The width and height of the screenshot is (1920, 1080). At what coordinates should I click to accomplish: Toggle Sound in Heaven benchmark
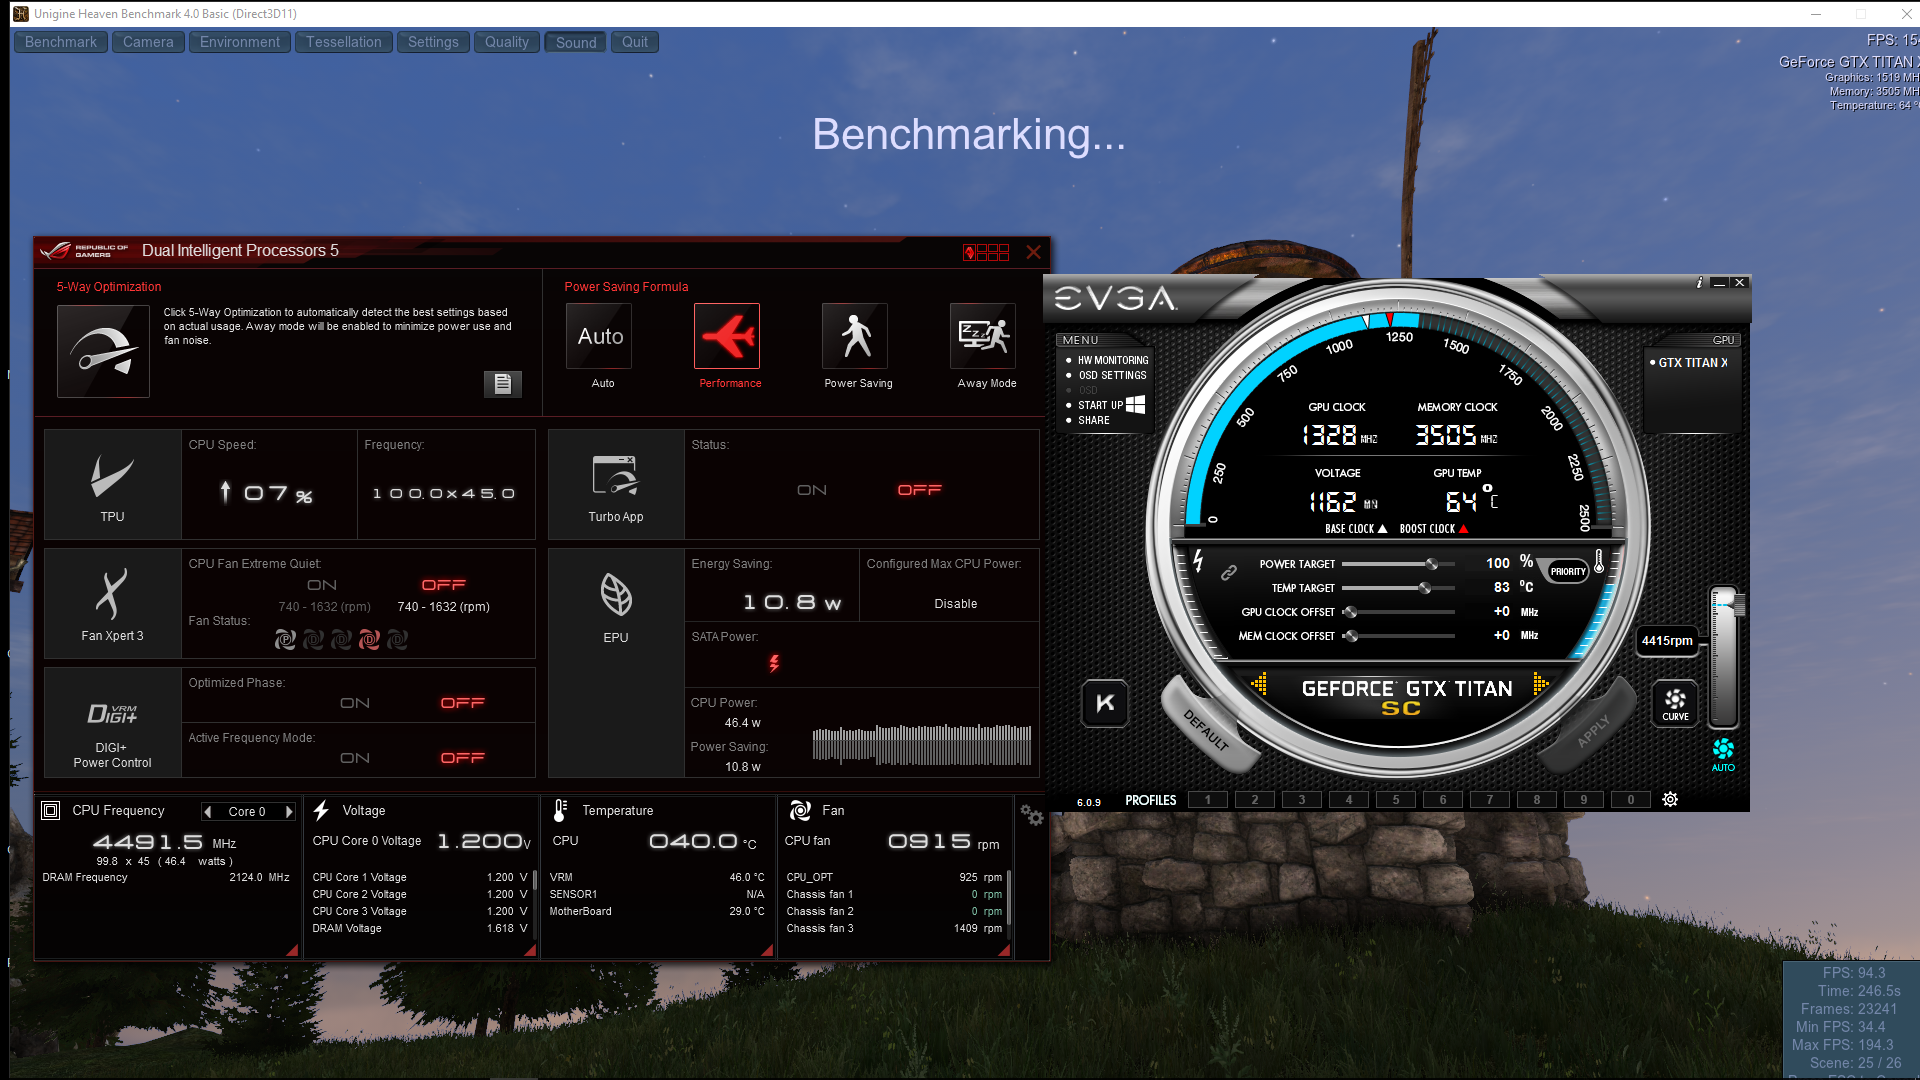[576, 42]
